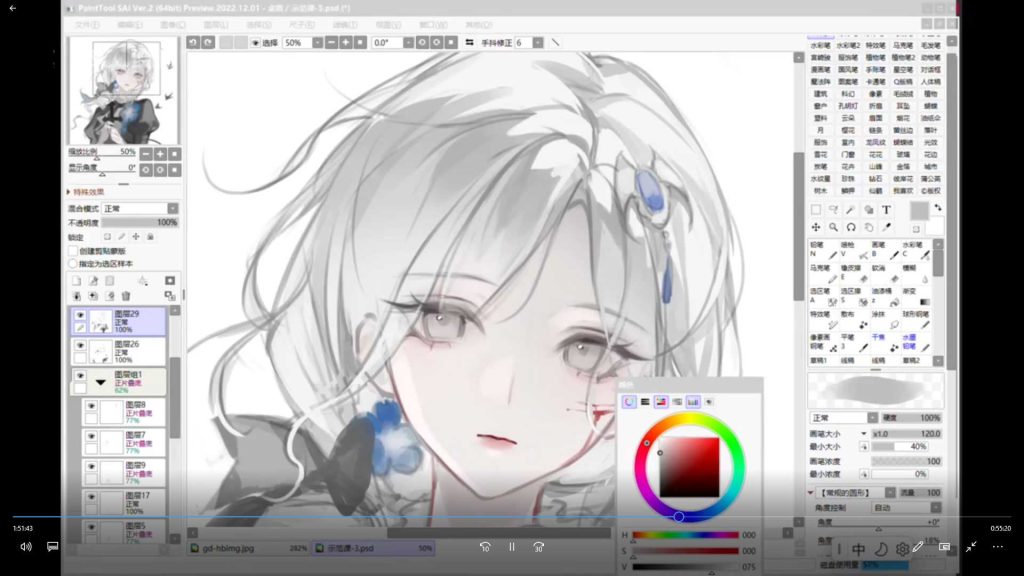Select the magic wand tool
The image size is (1024, 576).
click(850, 210)
